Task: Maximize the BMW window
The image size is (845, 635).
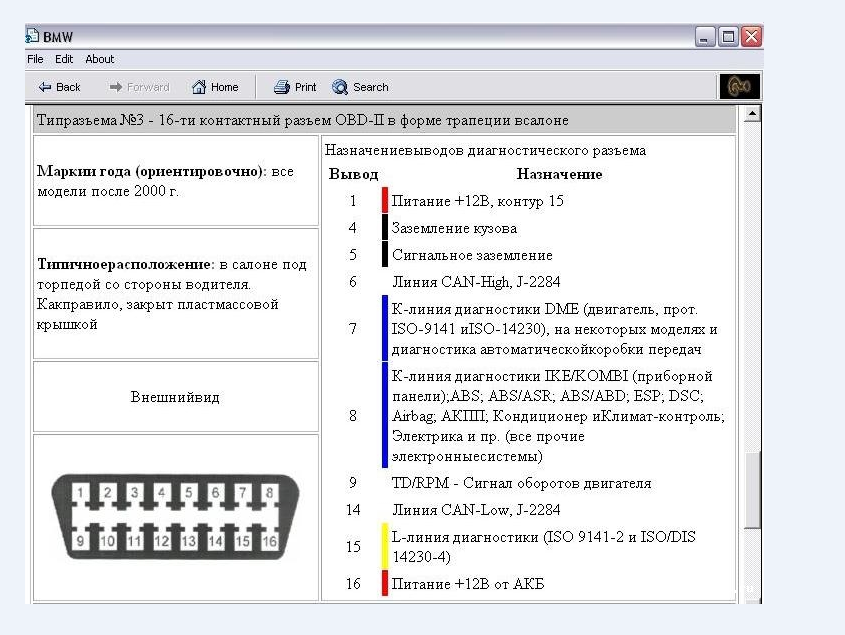Action: coord(728,37)
